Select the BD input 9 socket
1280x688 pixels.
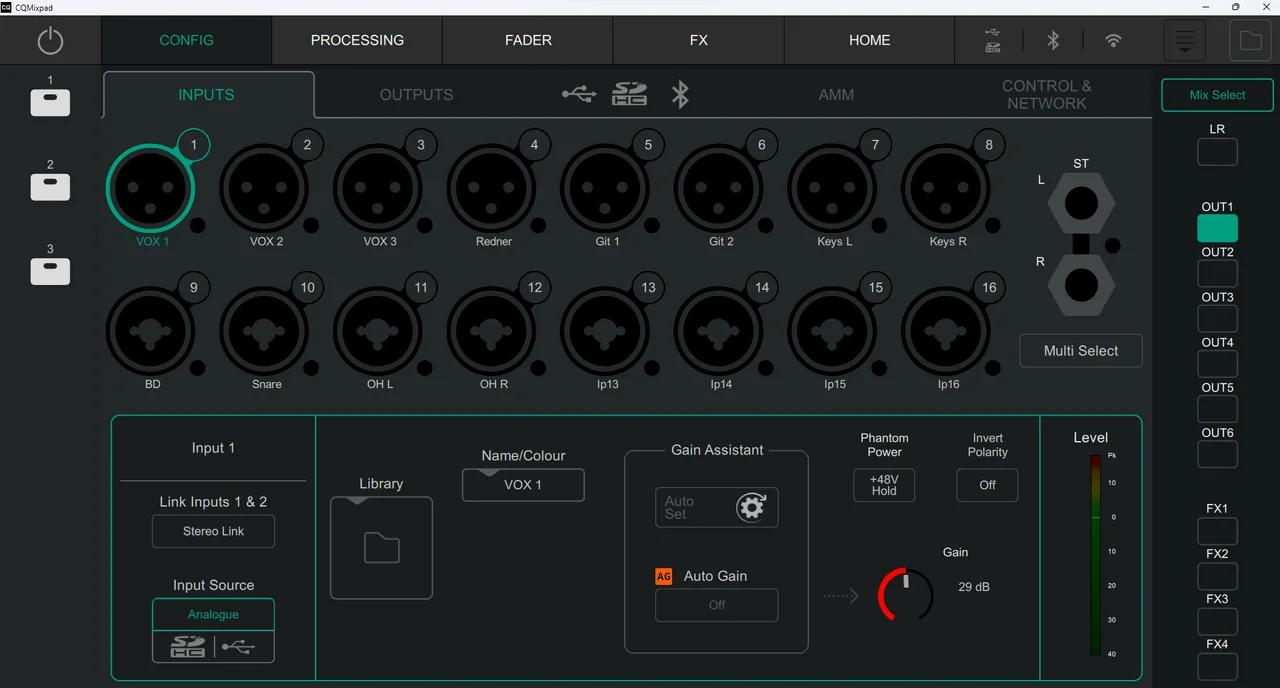(149, 331)
